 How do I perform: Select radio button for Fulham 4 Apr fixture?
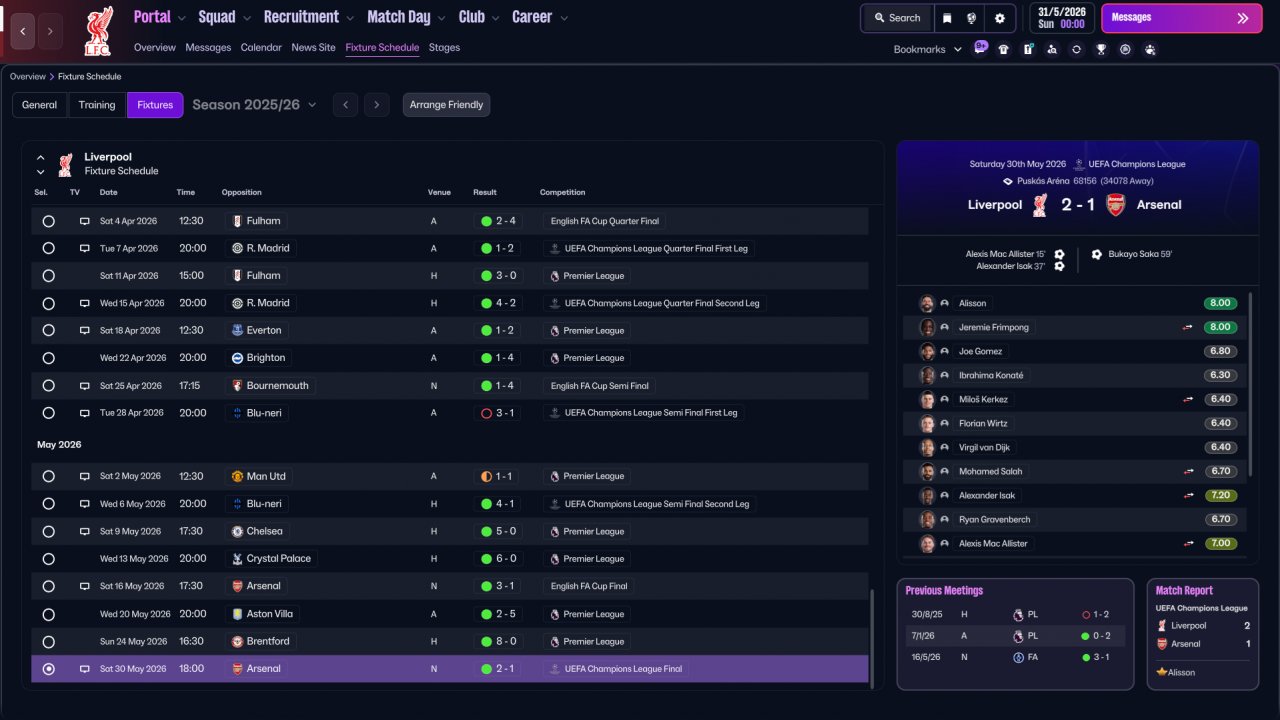click(48, 221)
